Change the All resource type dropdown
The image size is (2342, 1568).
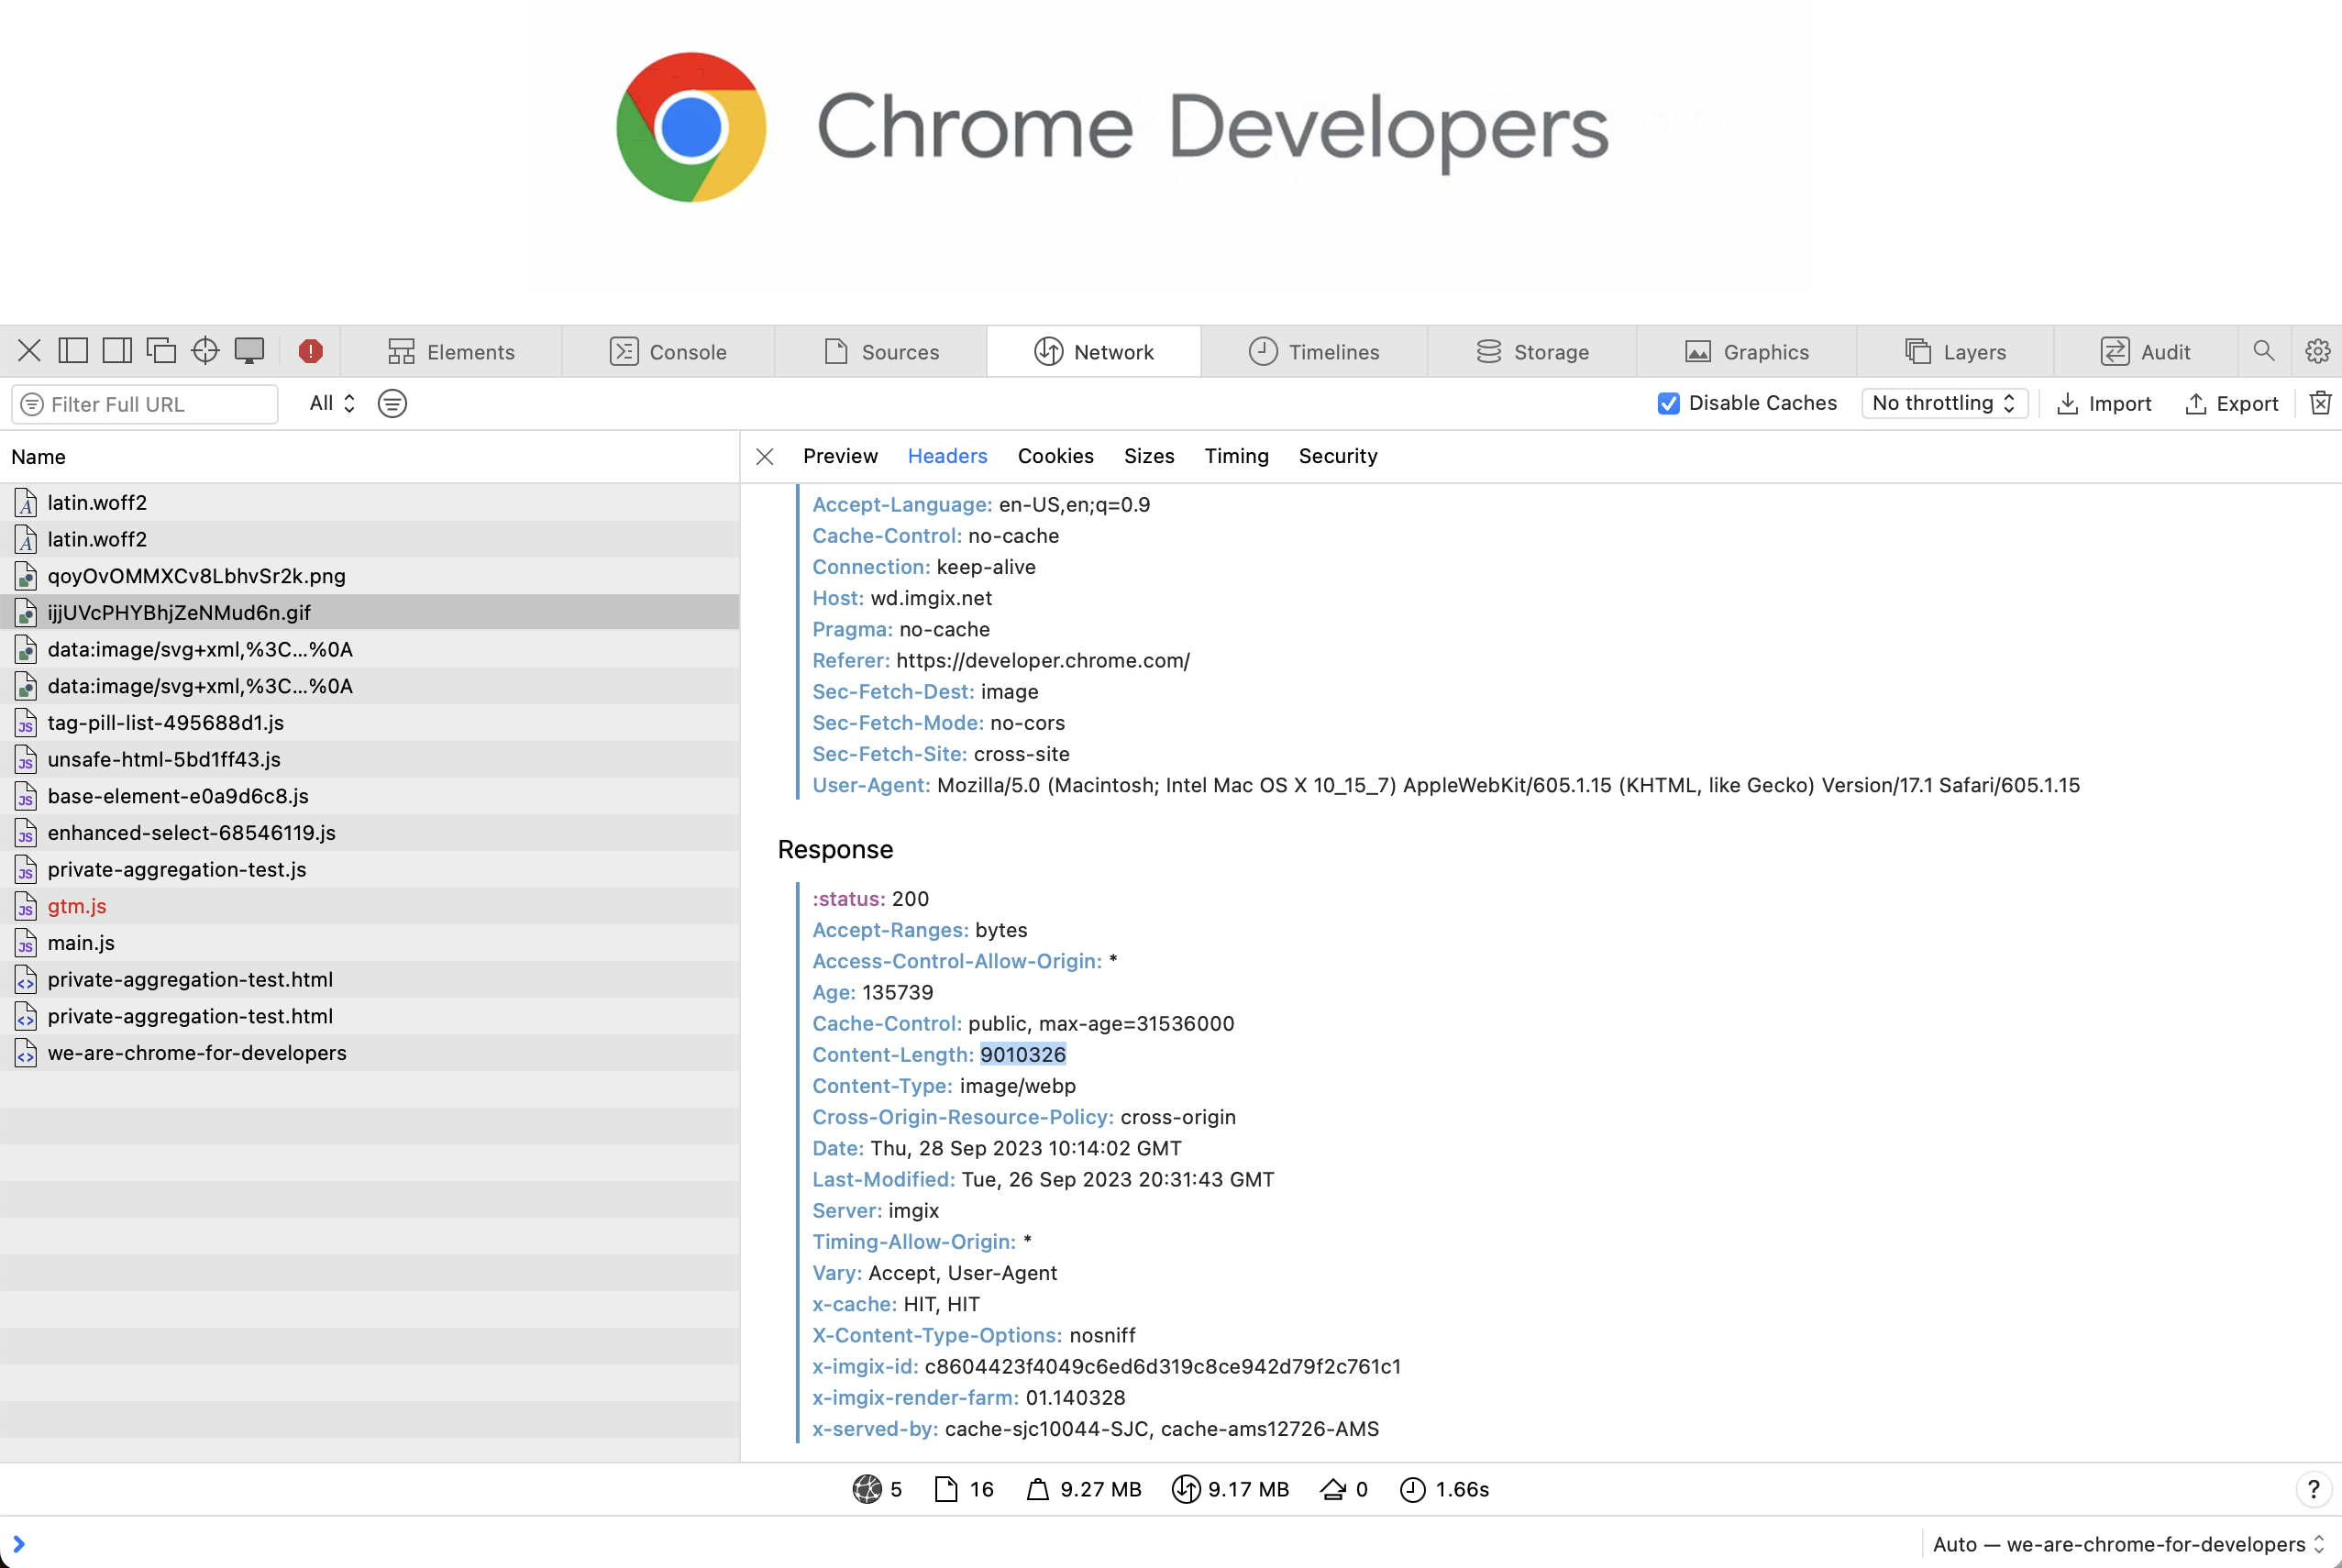330,403
